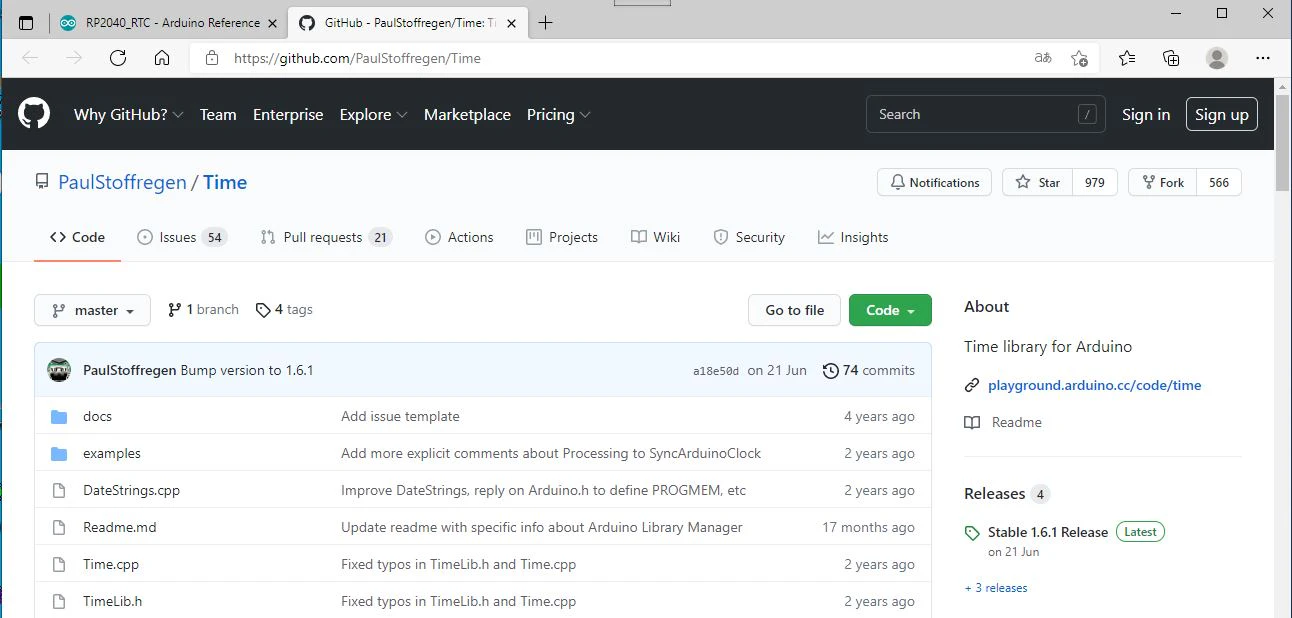Go to browser home page icon

[x=162, y=58]
